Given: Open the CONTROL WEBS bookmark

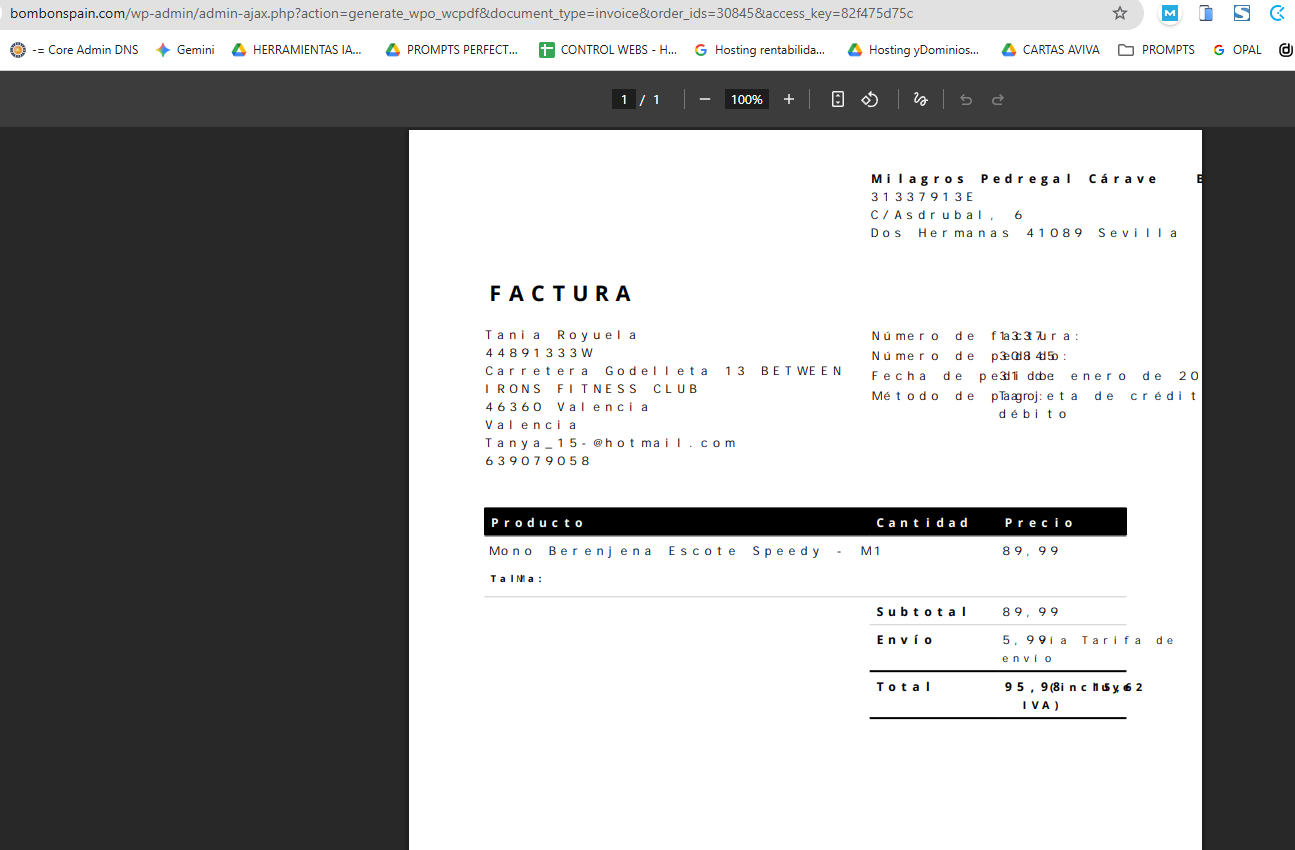Looking at the screenshot, I should click(608, 49).
